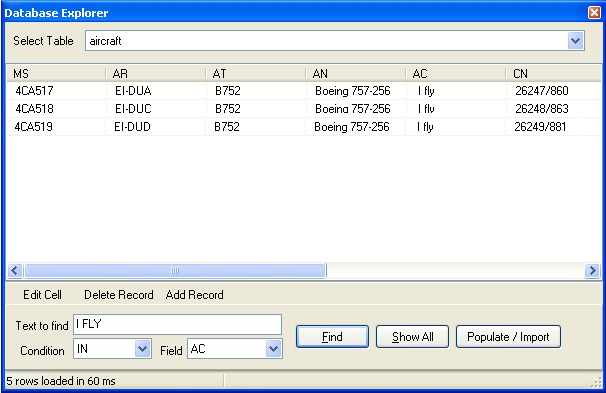Select B752 in the 4CA517 row

pyautogui.click(x=228, y=91)
